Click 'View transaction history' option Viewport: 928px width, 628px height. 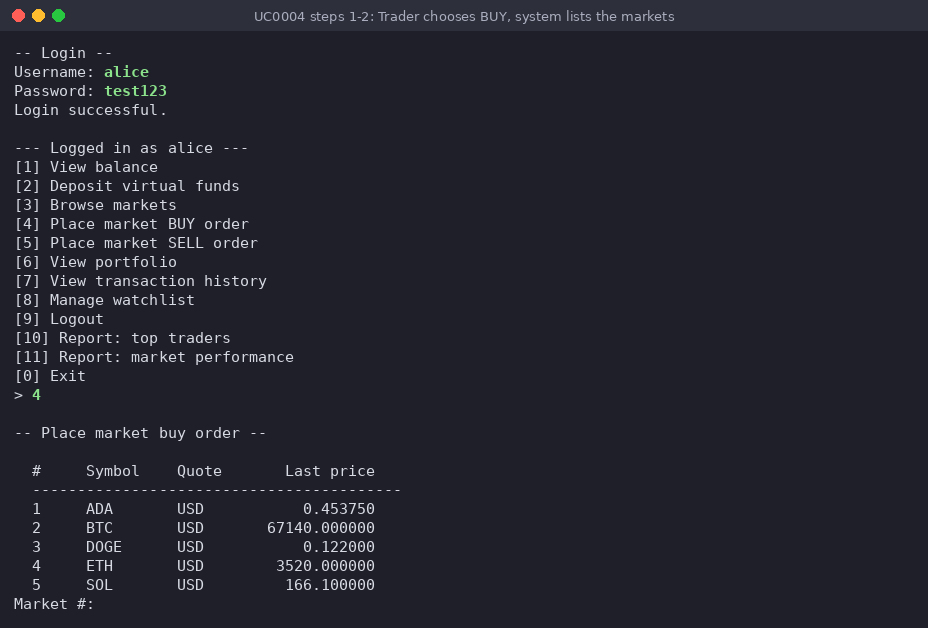pos(140,281)
